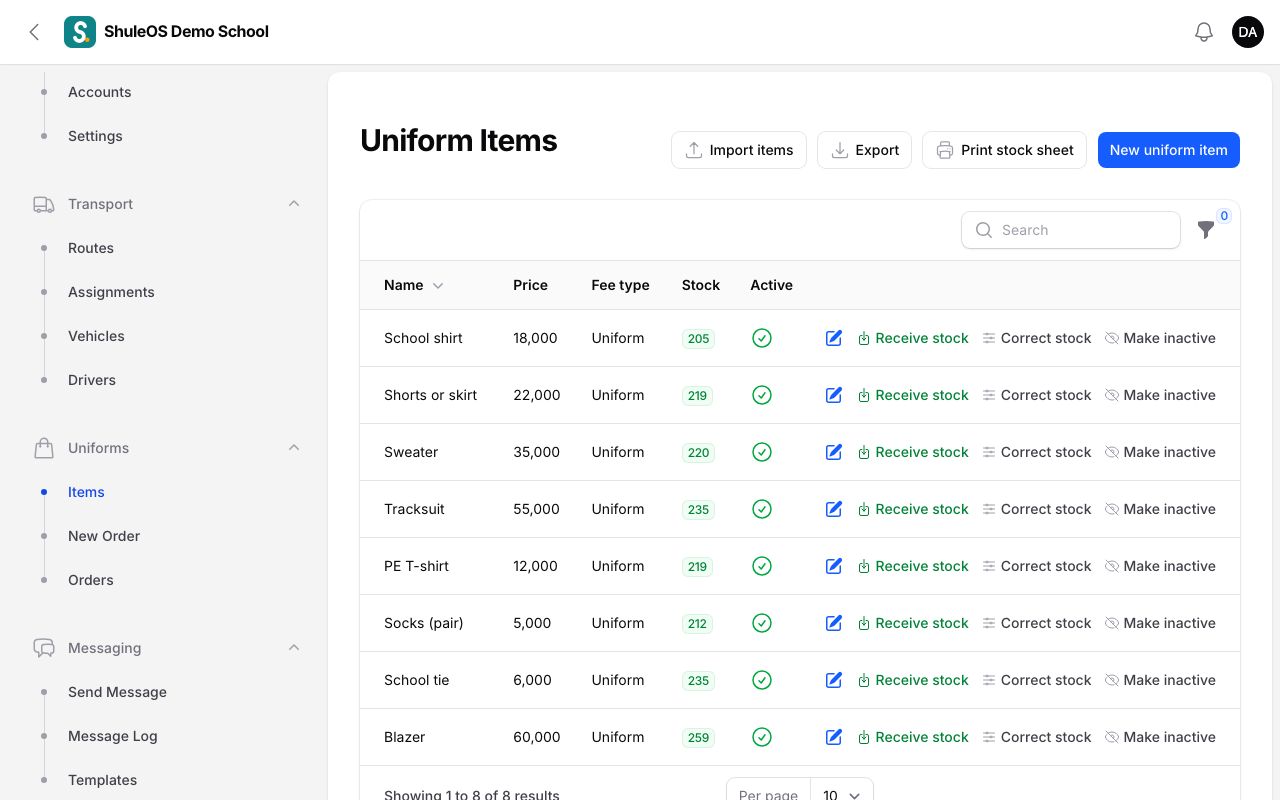Edit the School tie item
The image size is (1280, 800).
tap(834, 680)
